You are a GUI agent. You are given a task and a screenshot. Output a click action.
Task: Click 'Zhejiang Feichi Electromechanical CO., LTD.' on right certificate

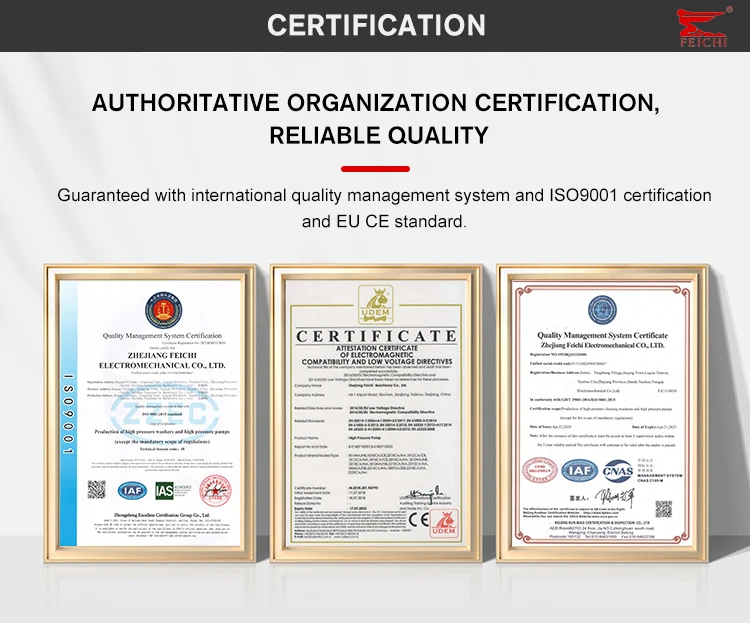pos(602,345)
